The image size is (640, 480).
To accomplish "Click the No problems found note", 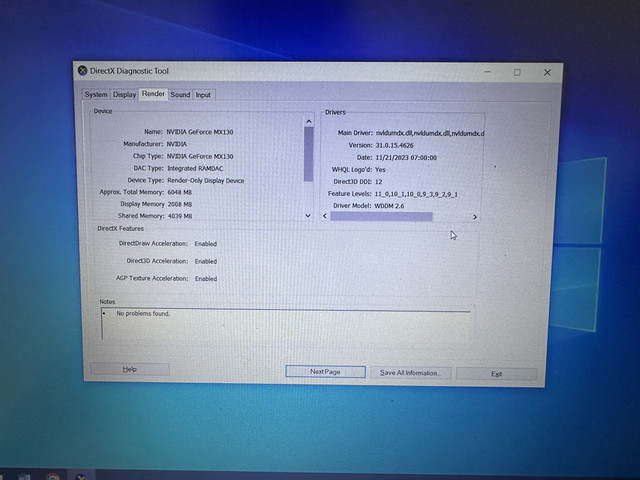I will 143,313.
